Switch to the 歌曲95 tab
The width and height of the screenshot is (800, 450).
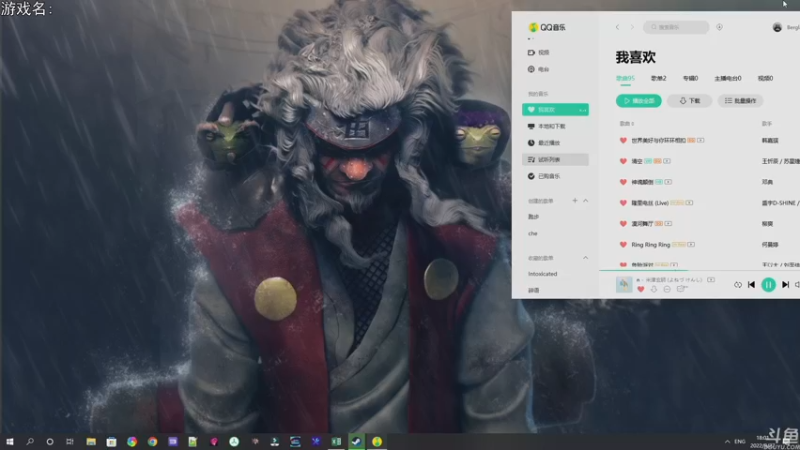coord(625,78)
